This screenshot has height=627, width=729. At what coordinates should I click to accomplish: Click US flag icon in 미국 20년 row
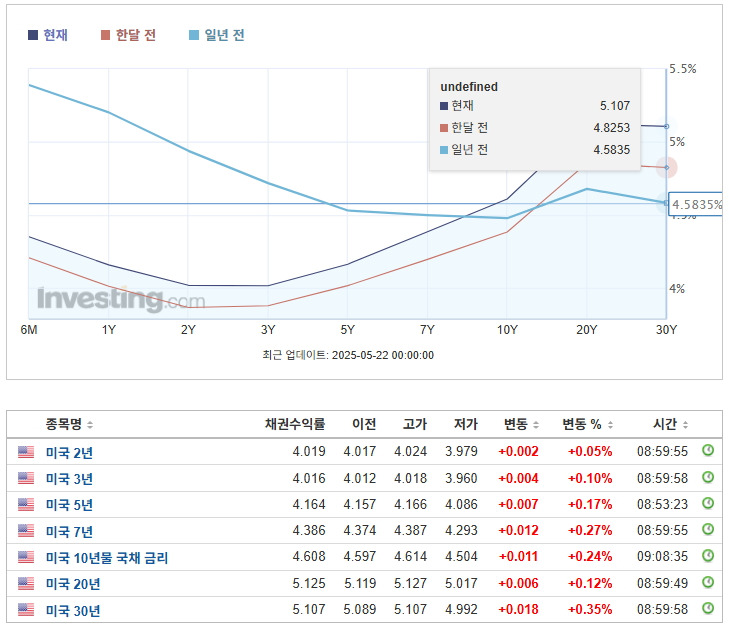pos(26,583)
